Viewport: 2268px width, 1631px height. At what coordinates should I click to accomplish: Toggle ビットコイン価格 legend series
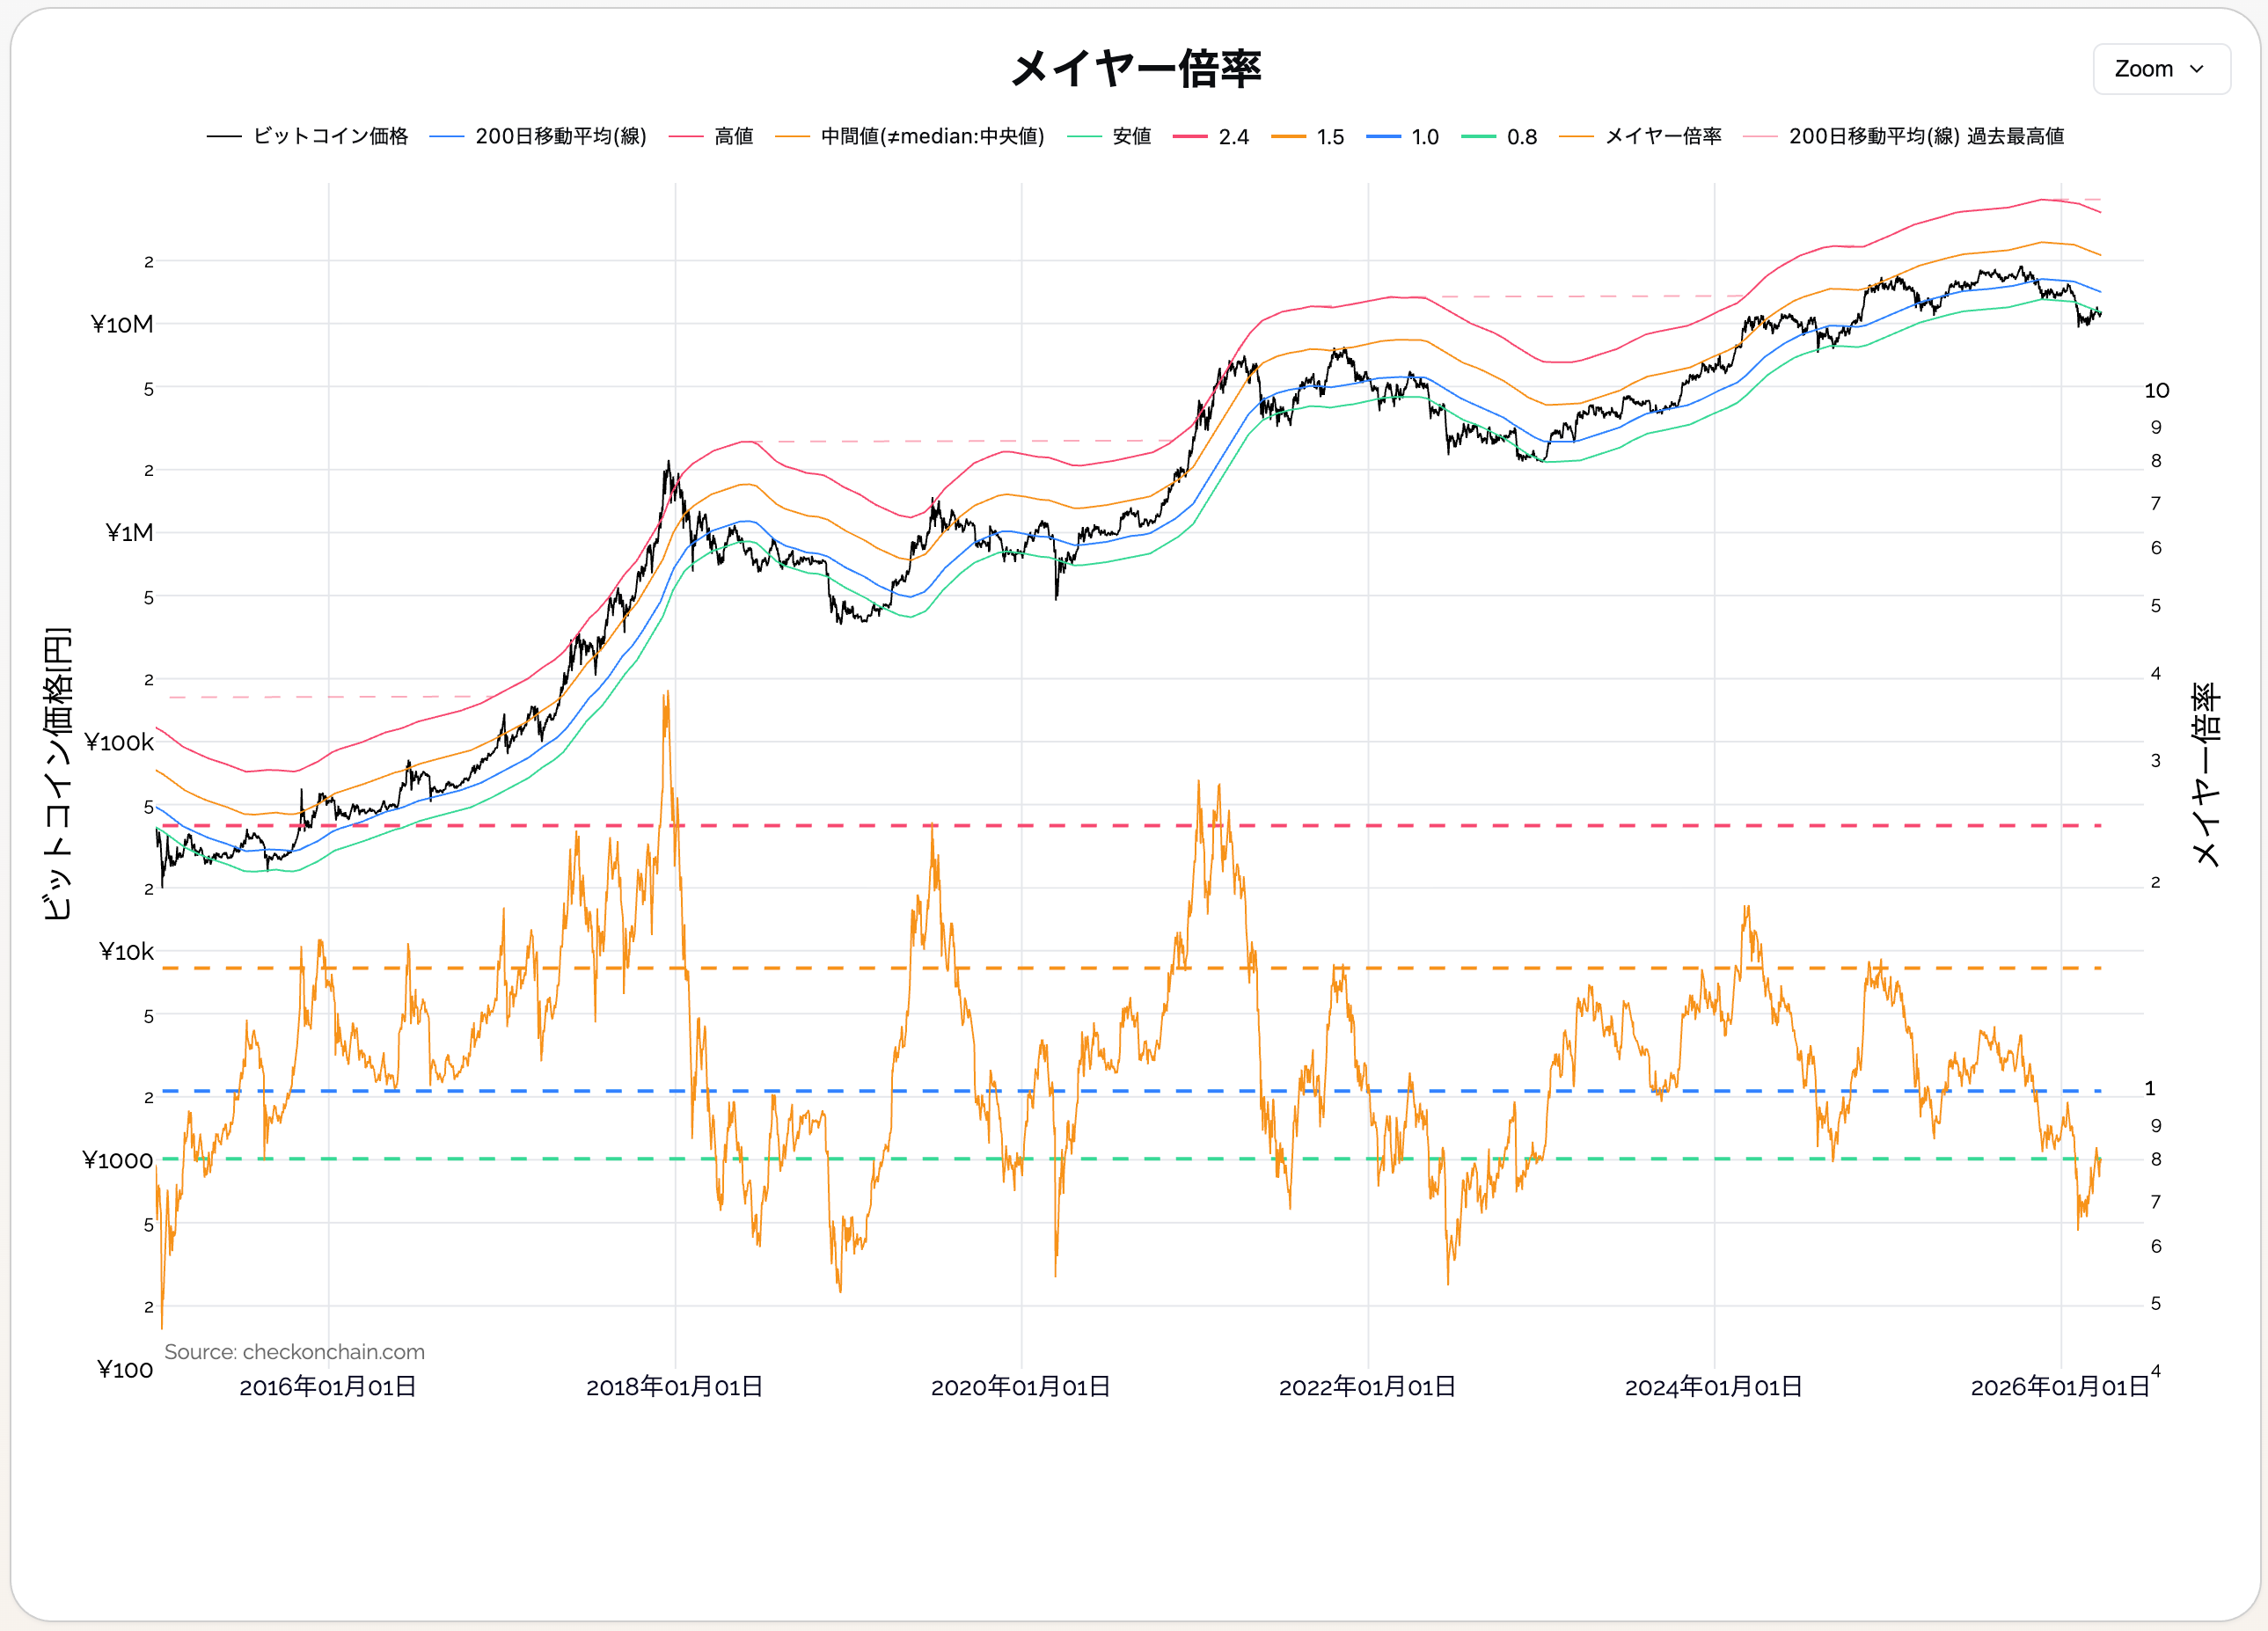(330, 136)
